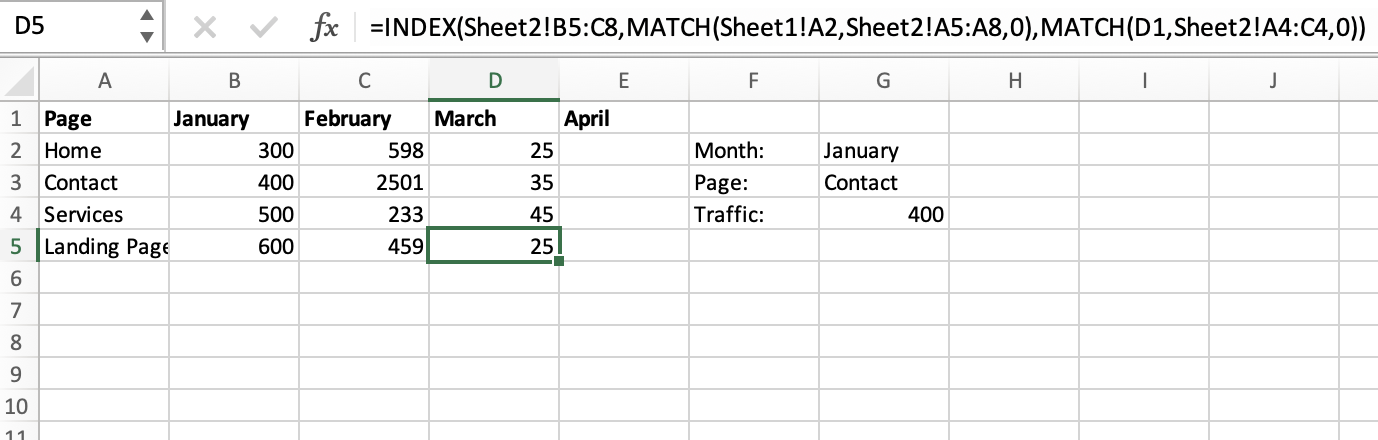The height and width of the screenshot is (440, 1378).
Task: Click cell G2 containing January
Action: (x=882, y=151)
